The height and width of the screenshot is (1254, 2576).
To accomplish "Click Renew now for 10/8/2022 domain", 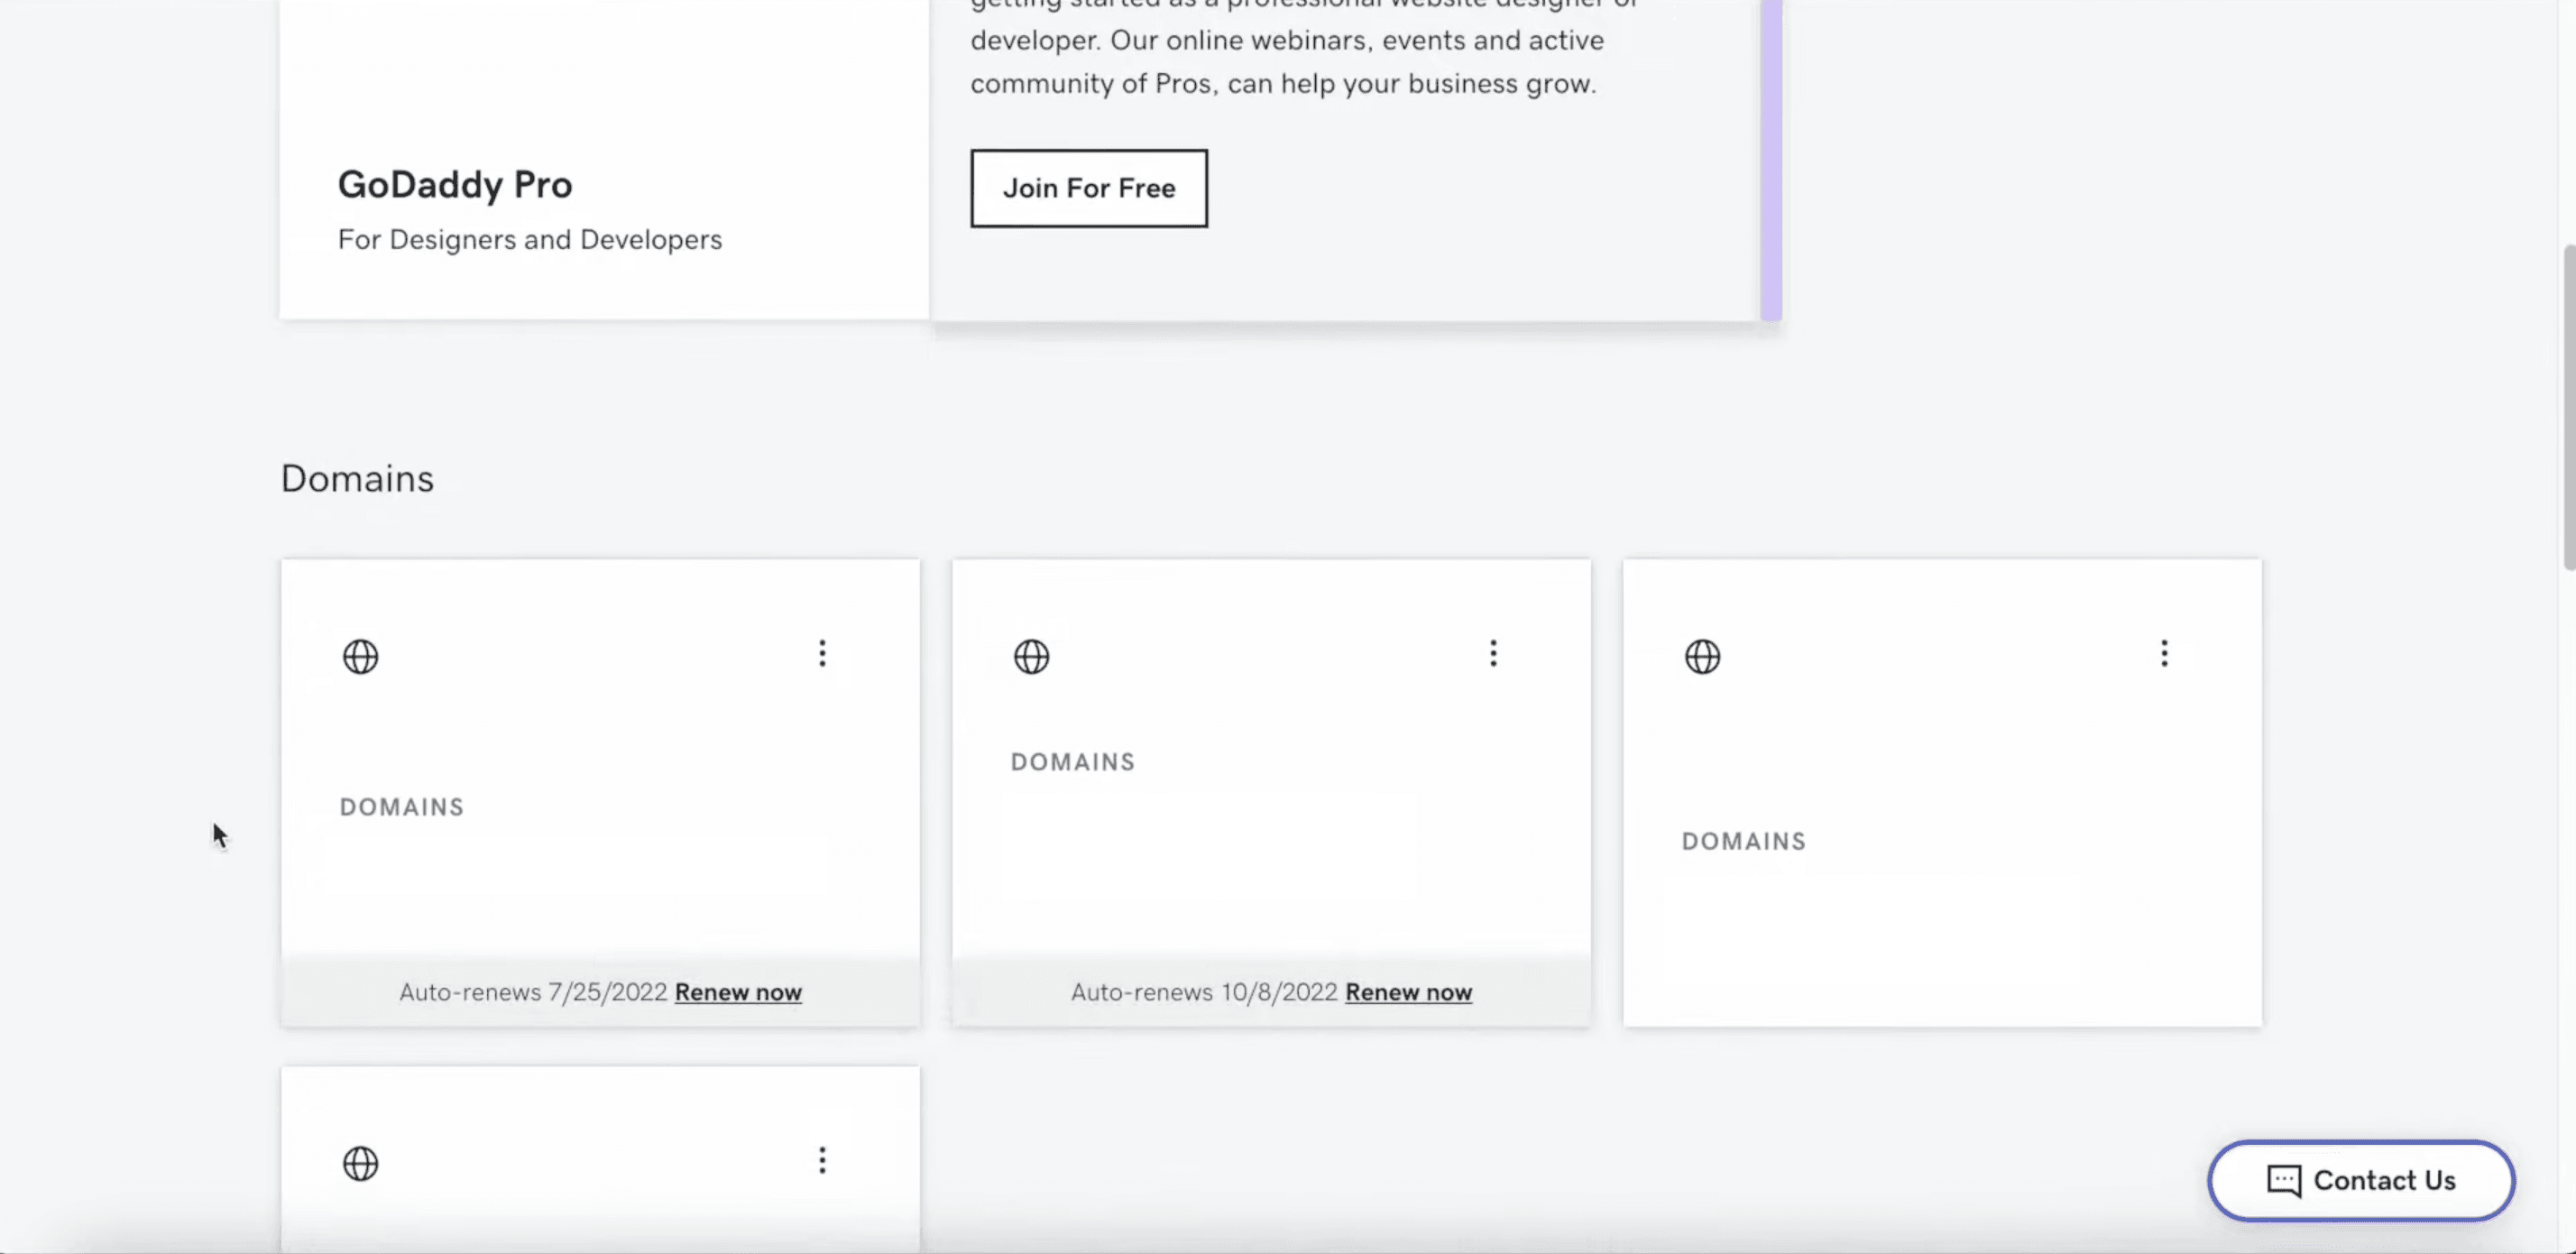I will [1408, 992].
